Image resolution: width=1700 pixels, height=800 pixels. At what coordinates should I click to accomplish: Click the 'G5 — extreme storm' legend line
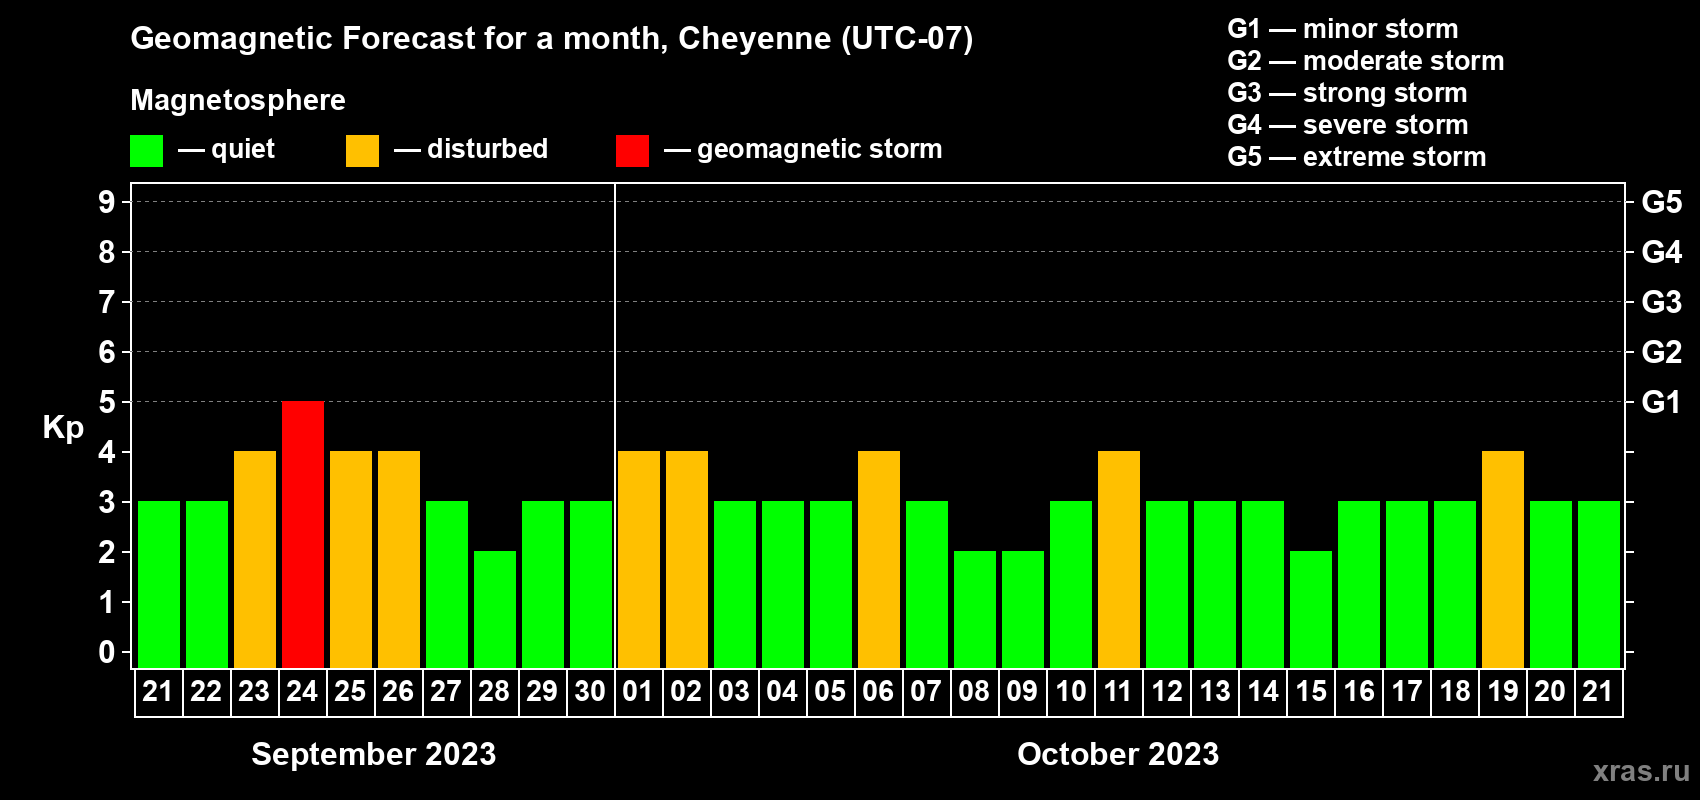[1357, 157]
